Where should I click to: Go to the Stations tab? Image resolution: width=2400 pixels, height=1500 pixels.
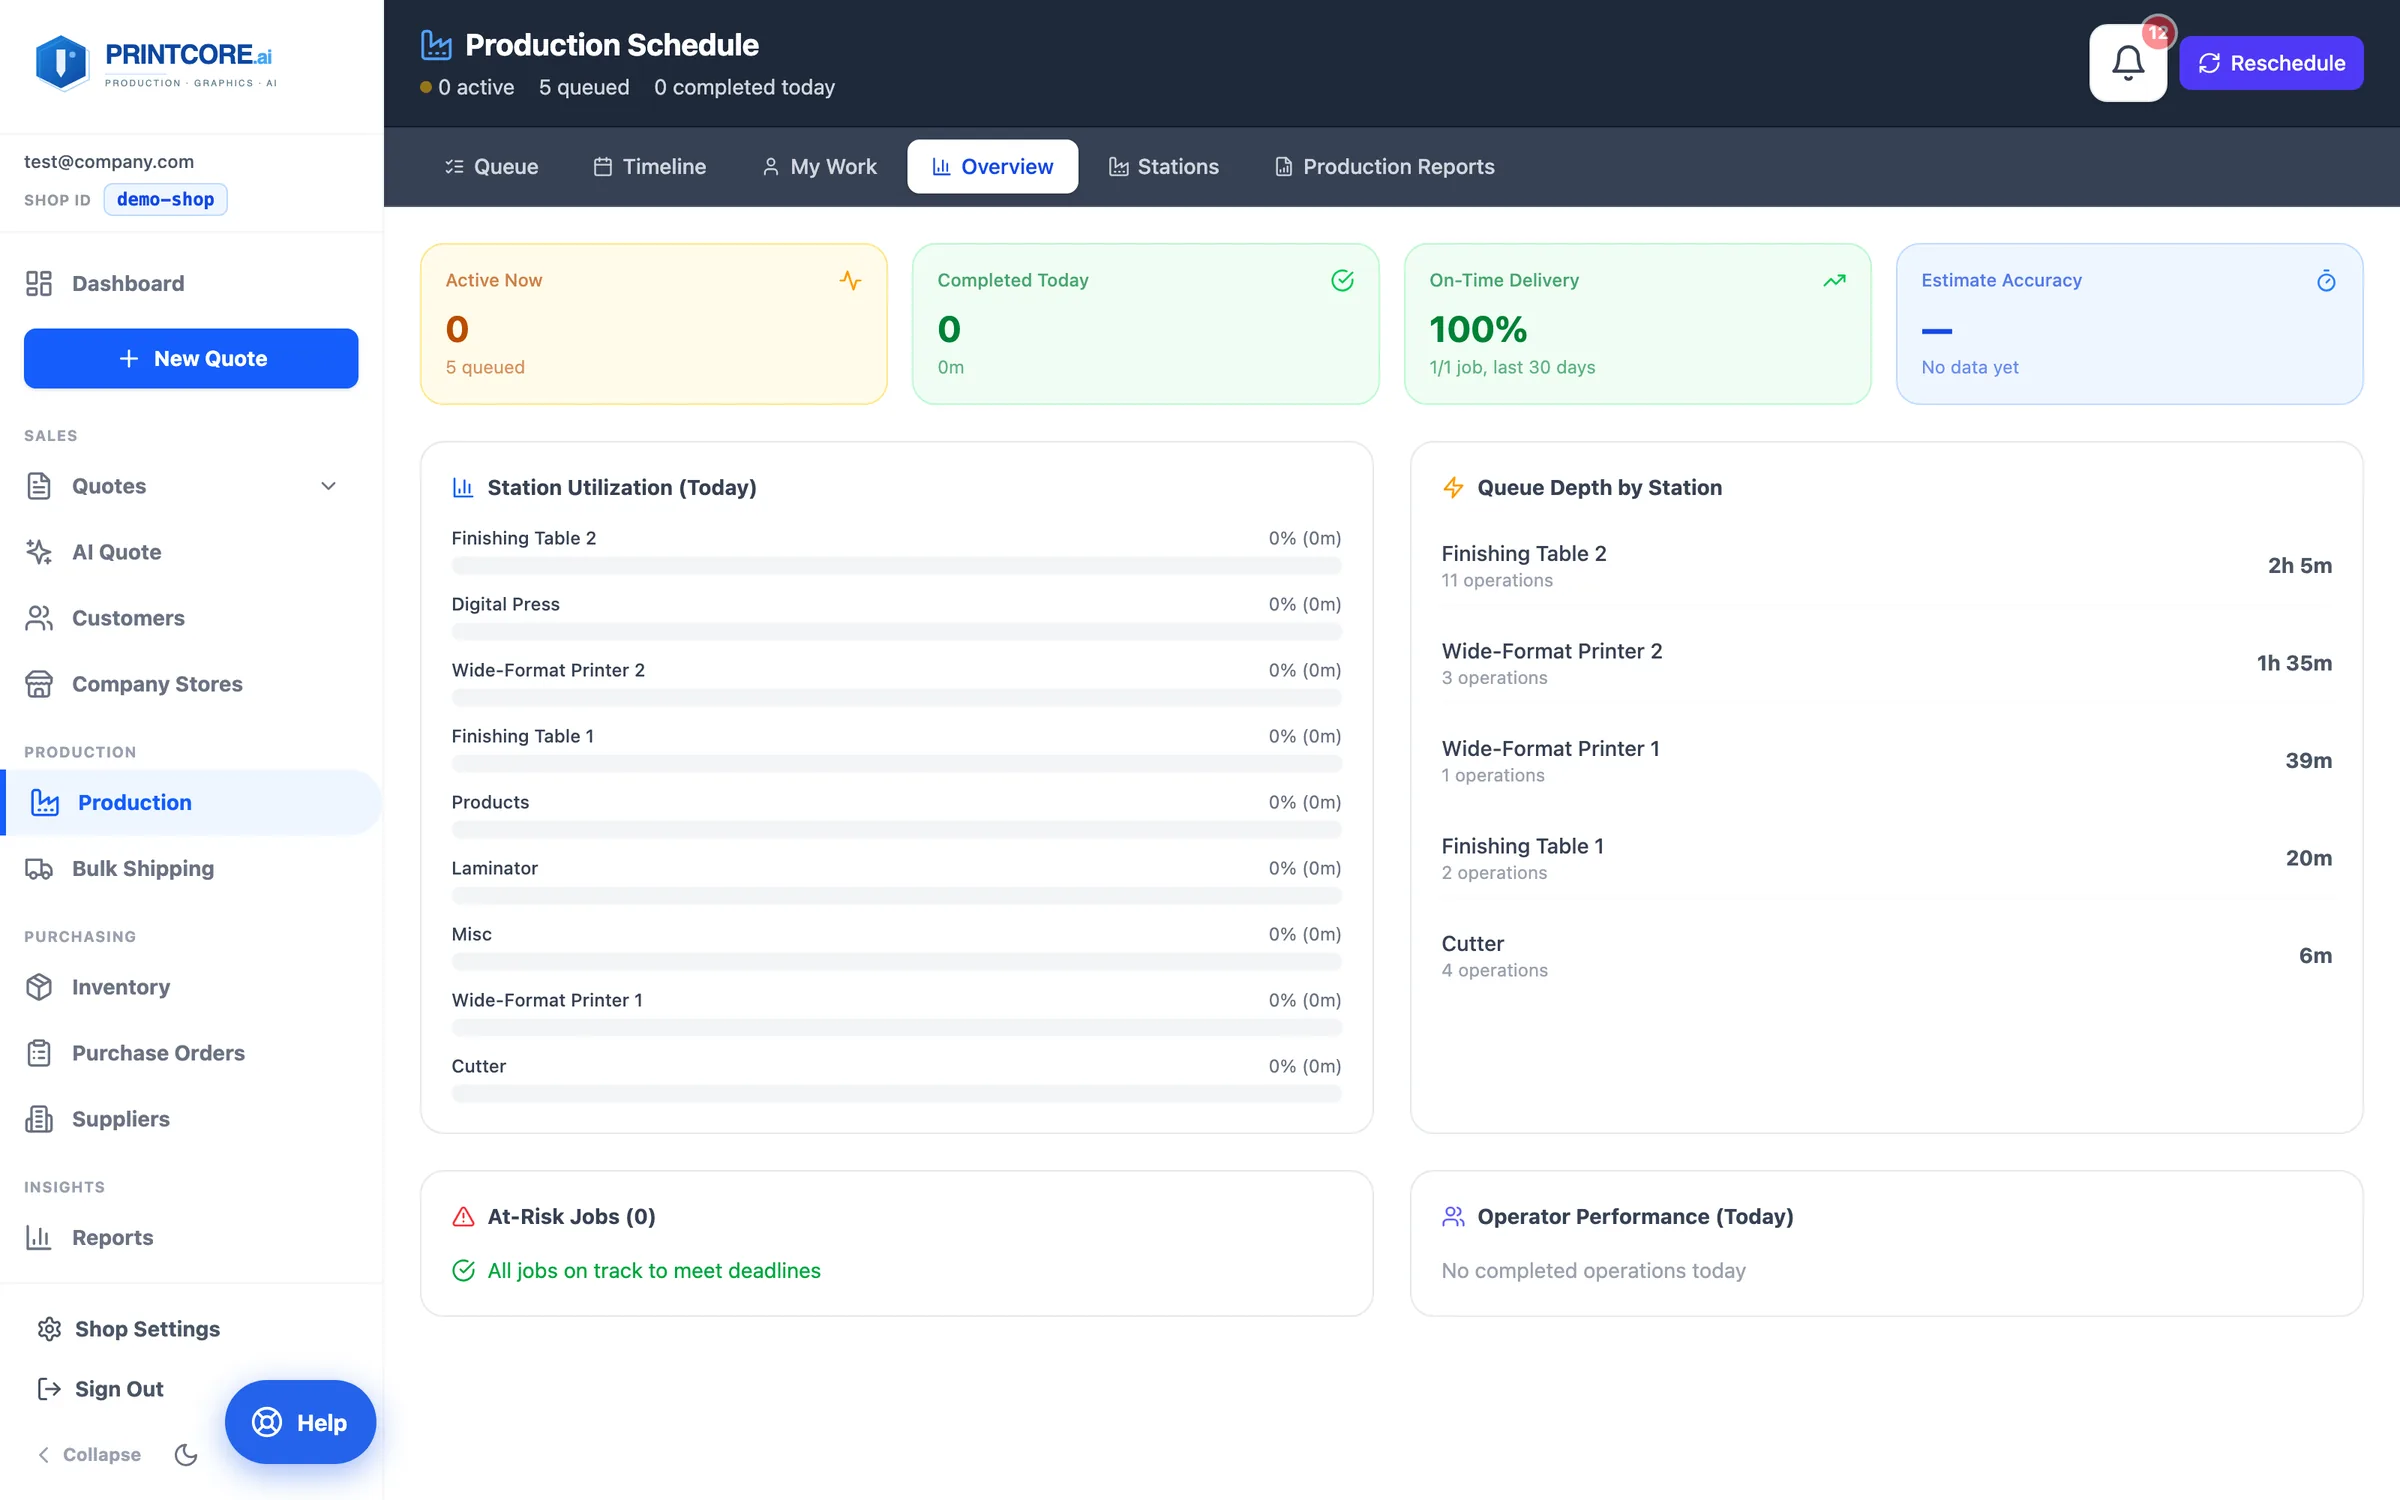[x=1164, y=166]
